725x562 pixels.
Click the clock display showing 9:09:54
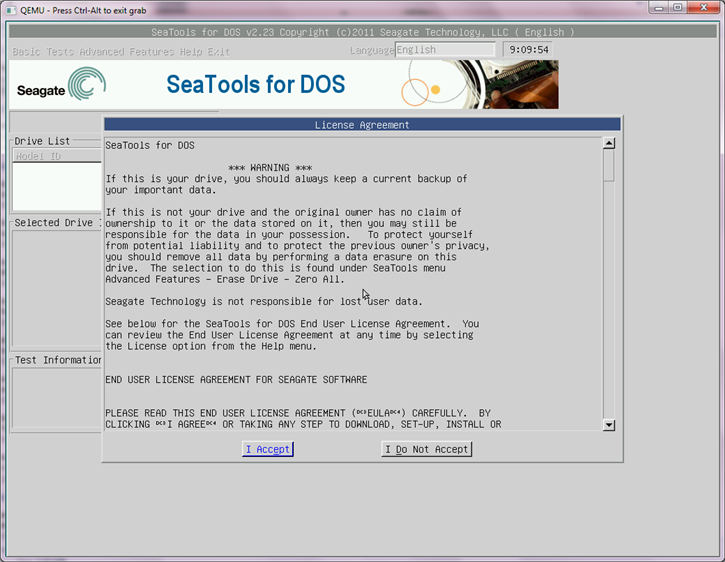528,49
